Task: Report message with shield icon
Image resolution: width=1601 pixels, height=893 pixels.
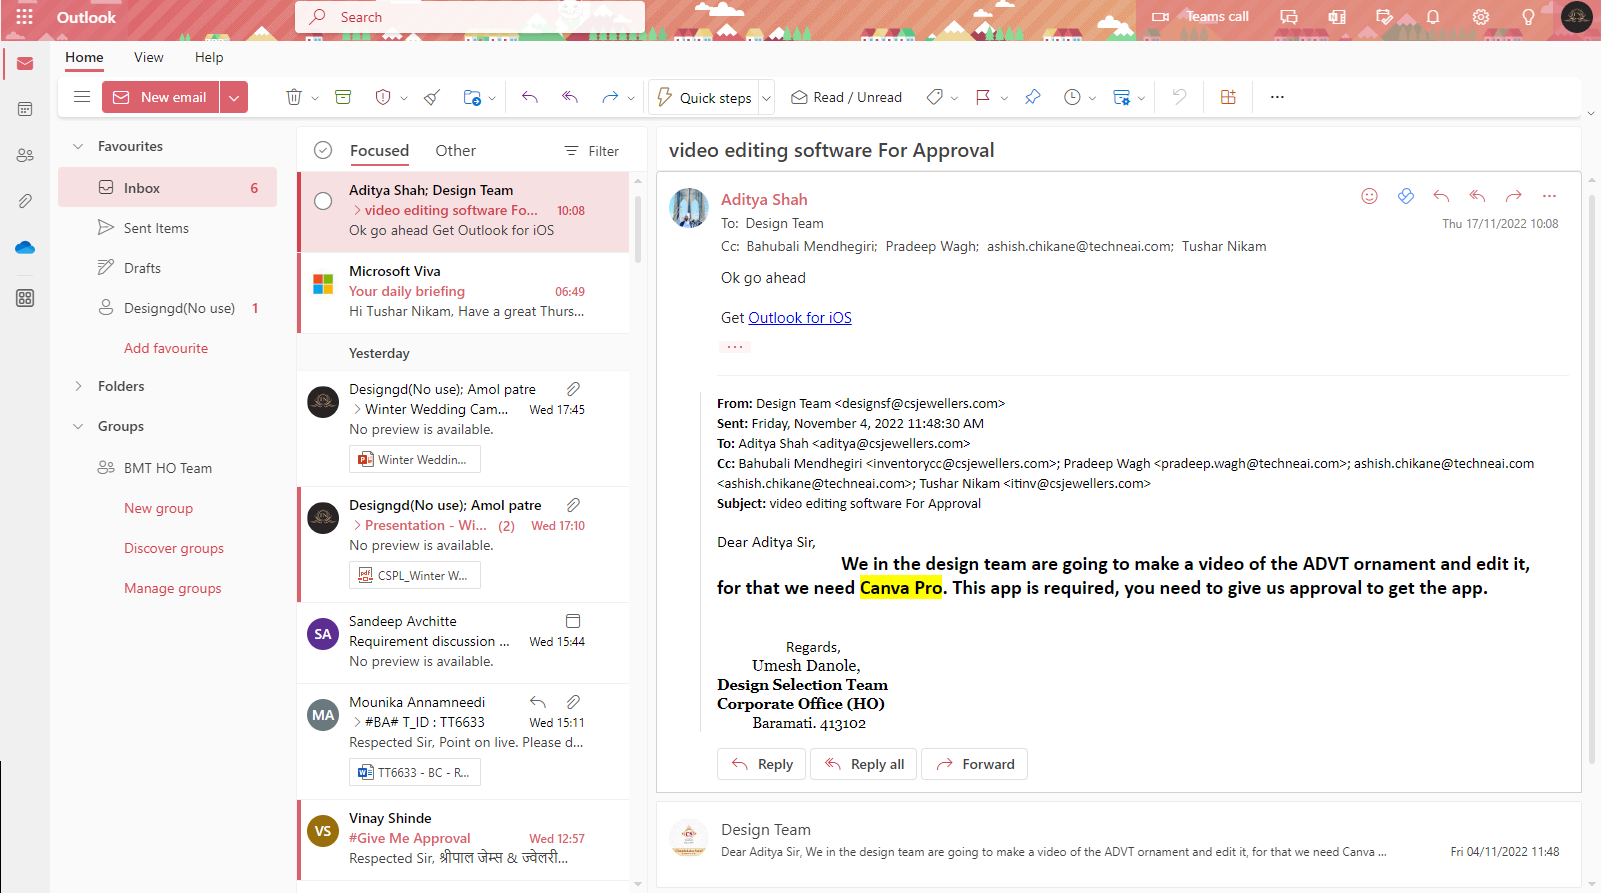Action: [x=382, y=97]
